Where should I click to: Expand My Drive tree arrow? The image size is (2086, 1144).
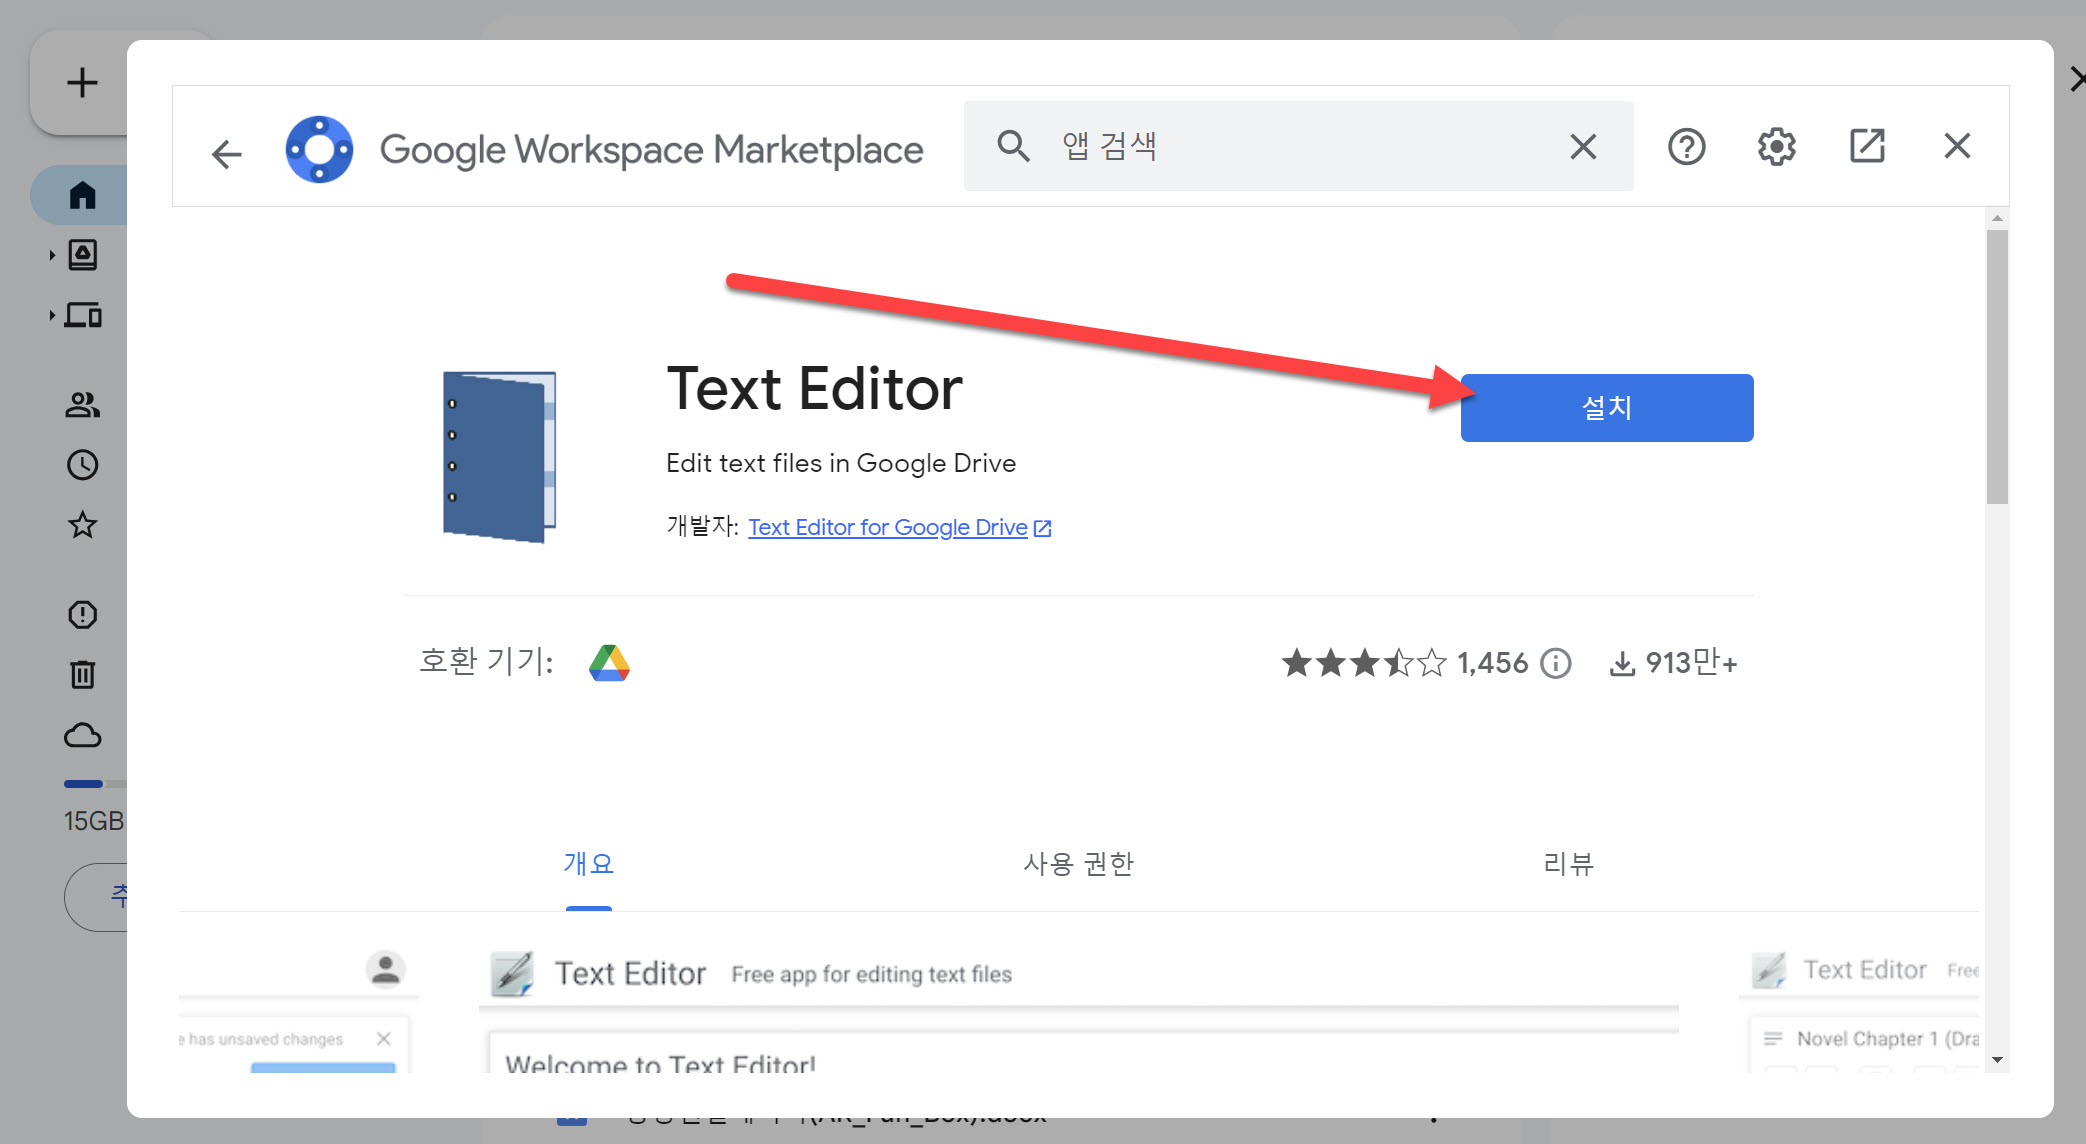[52, 255]
